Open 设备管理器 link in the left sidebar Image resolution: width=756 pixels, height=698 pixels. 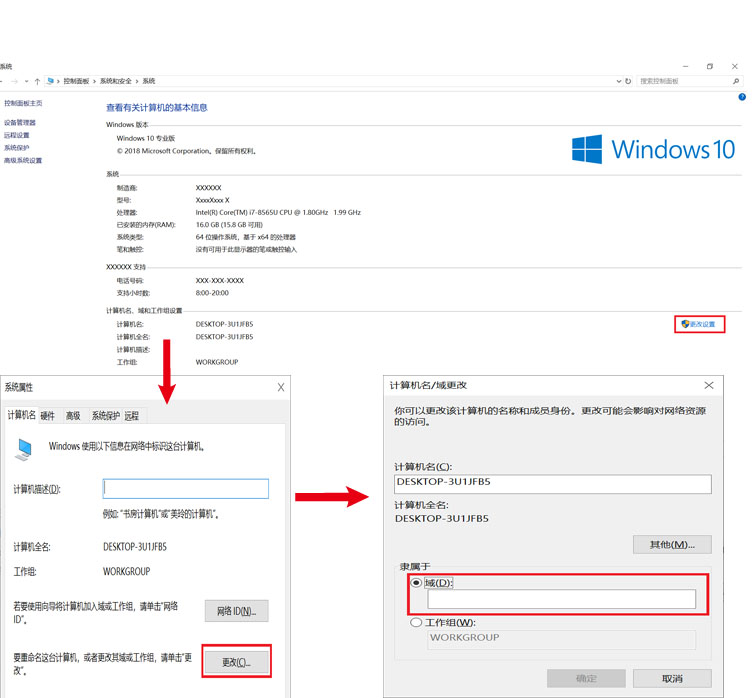tap(19, 123)
